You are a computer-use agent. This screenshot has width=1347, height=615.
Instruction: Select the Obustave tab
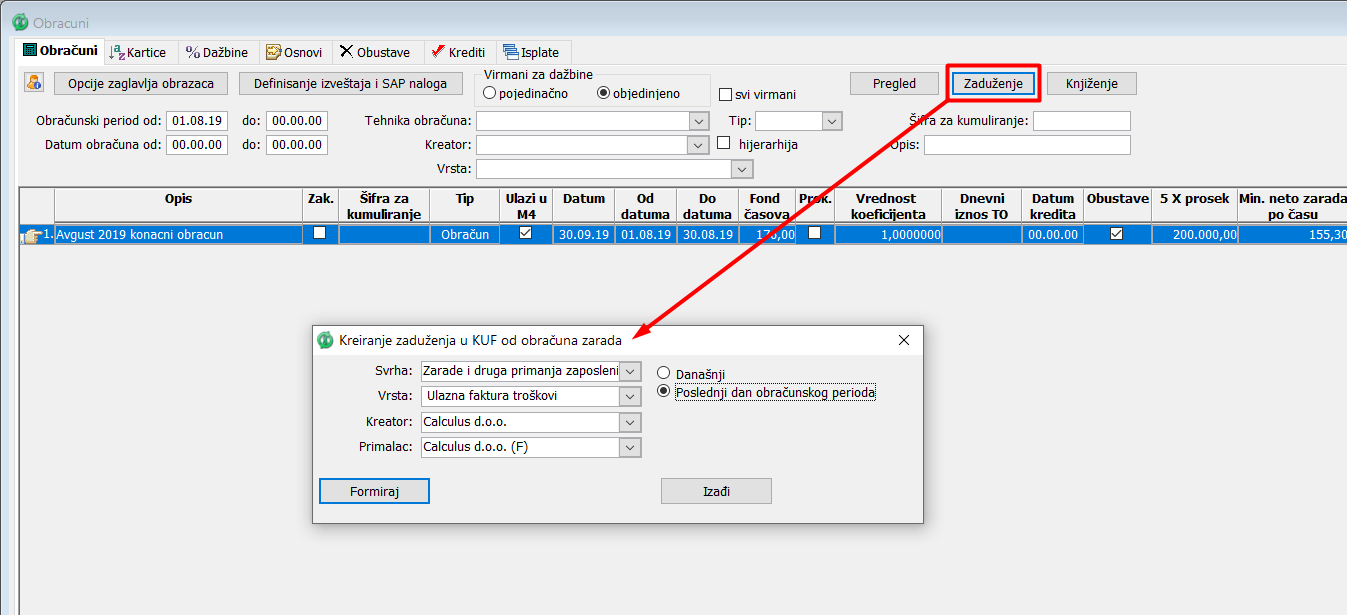tap(376, 52)
